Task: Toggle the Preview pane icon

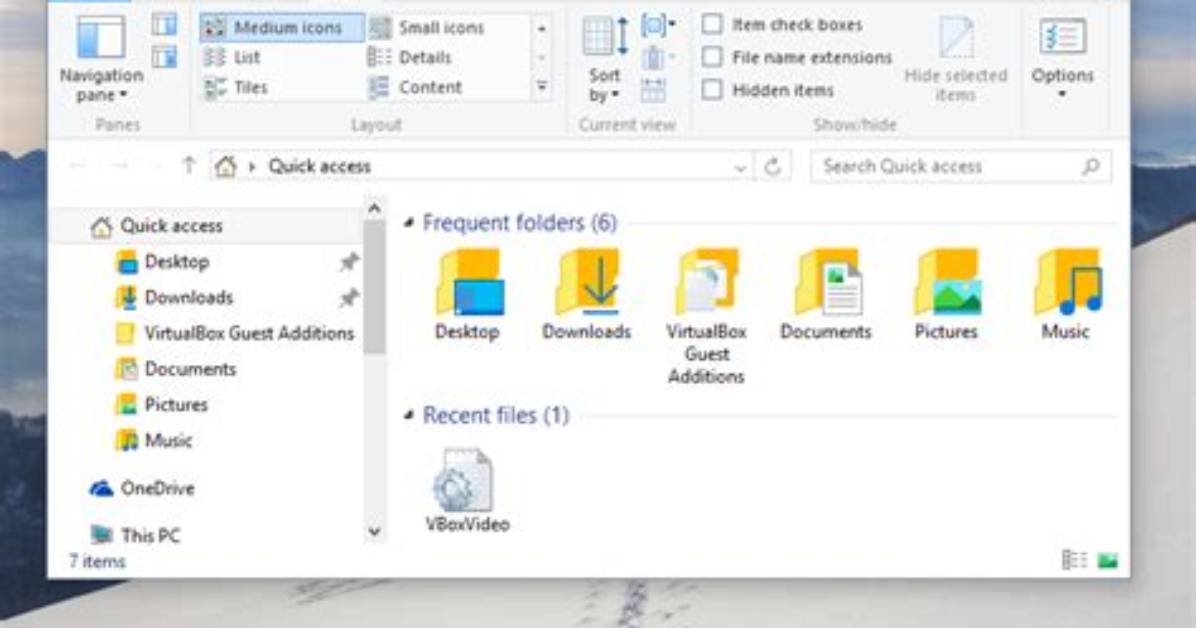Action: [164, 25]
